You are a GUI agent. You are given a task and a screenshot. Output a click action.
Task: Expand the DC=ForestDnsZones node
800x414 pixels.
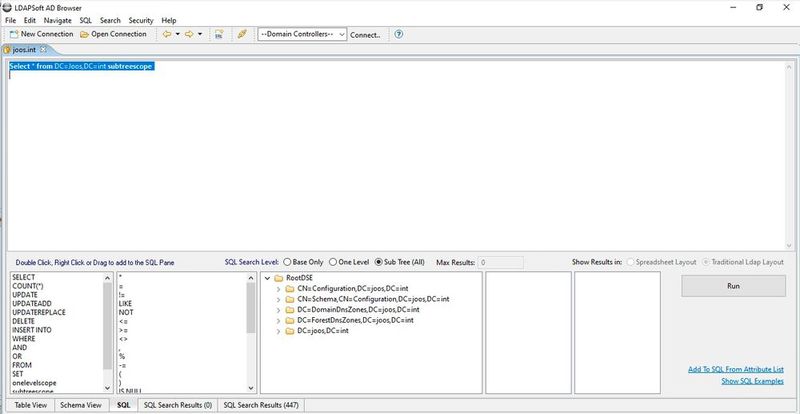tap(279, 321)
